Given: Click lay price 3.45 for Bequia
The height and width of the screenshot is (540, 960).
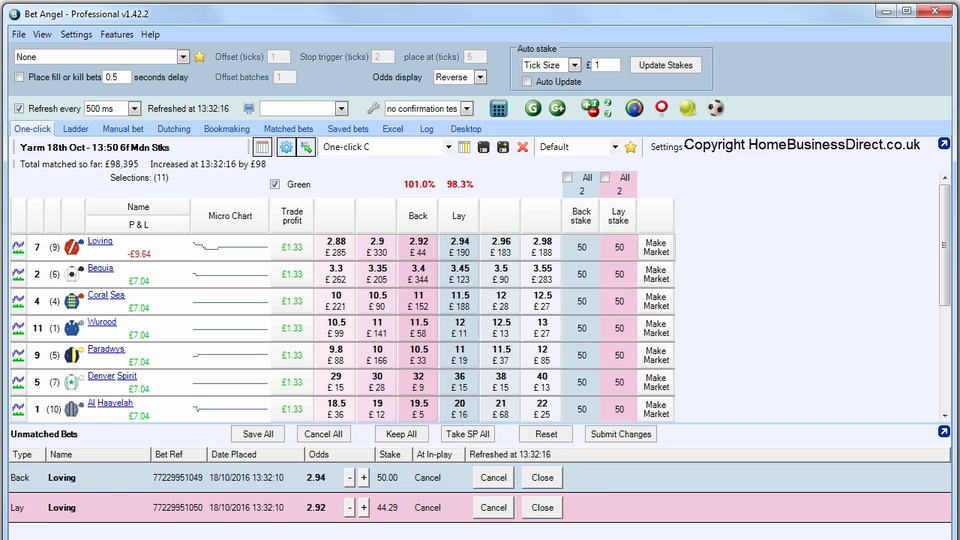Looking at the screenshot, I should (x=459, y=274).
